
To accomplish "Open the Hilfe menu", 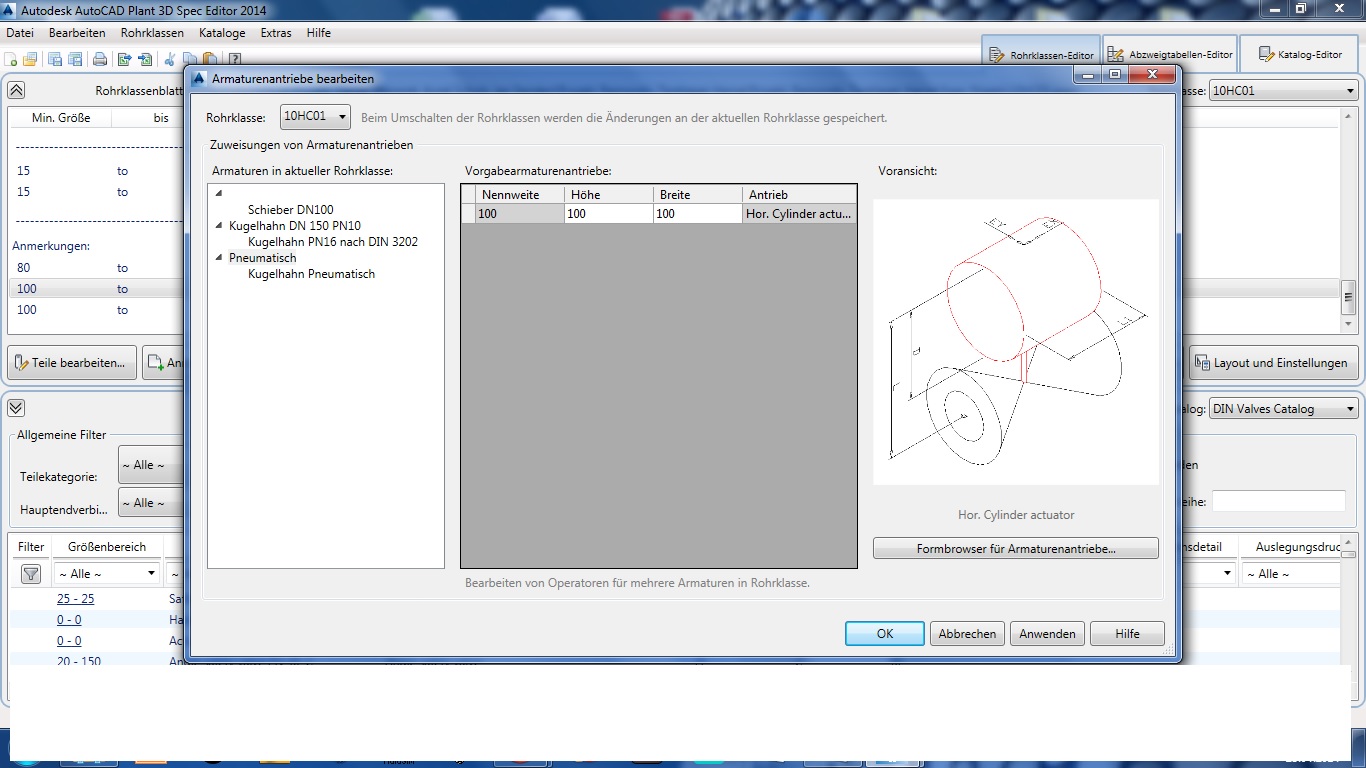I will 319,33.
